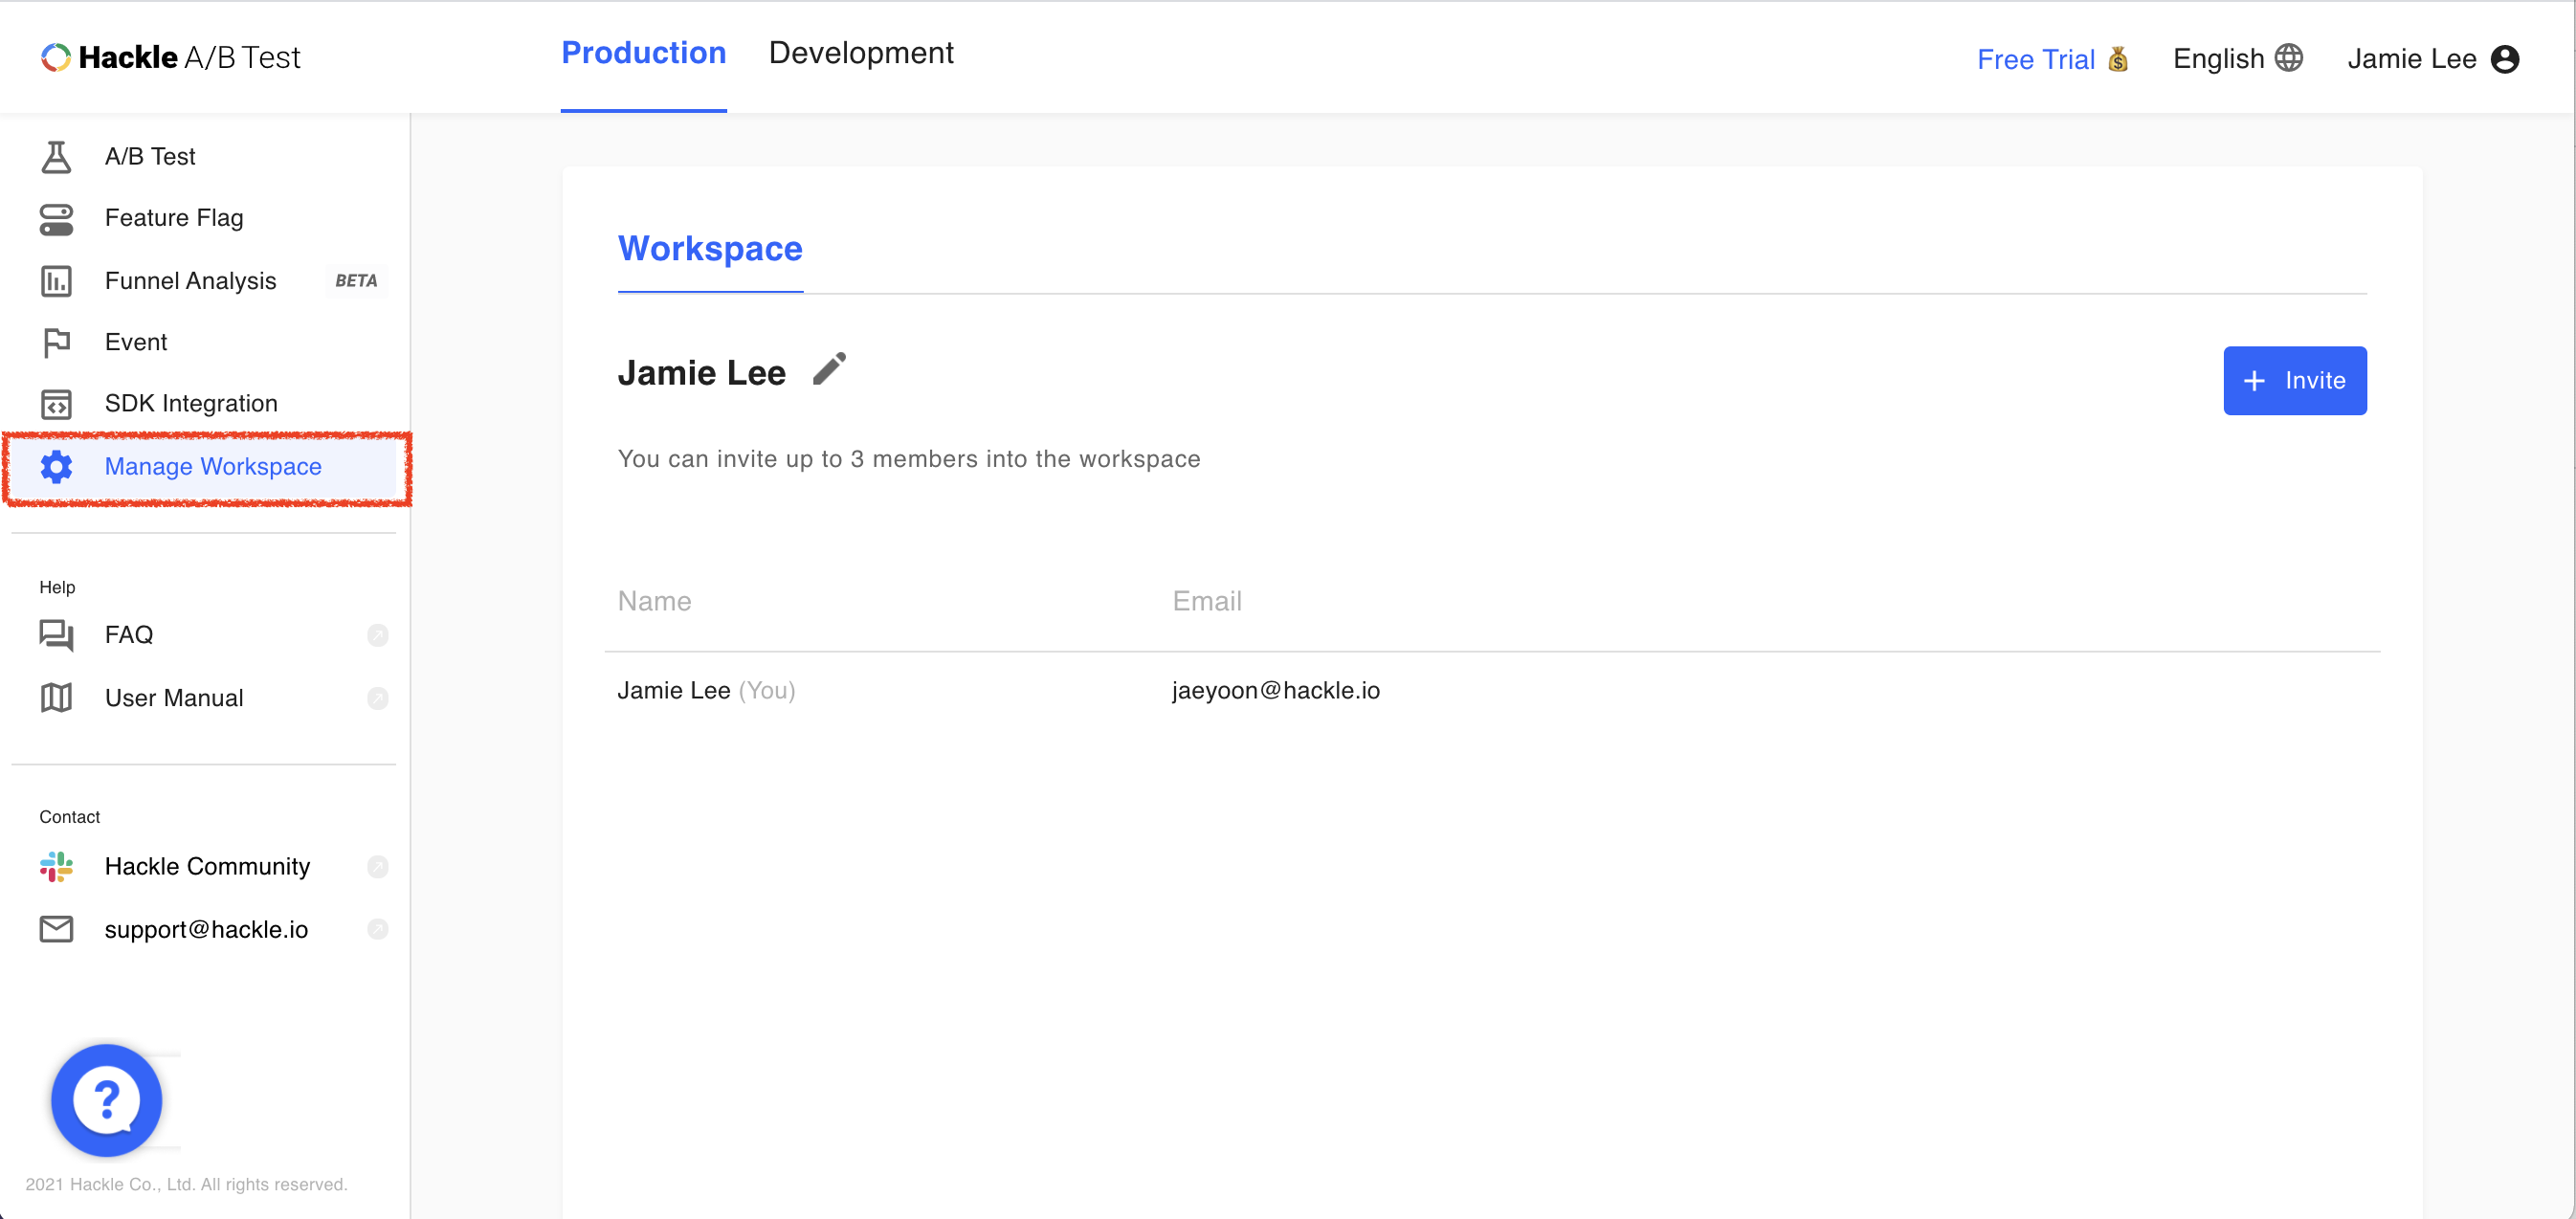This screenshot has height=1219, width=2576.
Task: Click the user avatar icon in header
Action: [2504, 59]
